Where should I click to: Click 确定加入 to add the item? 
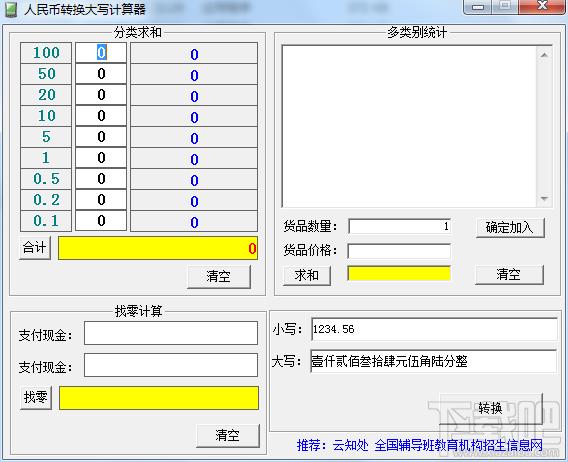point(510,228)
